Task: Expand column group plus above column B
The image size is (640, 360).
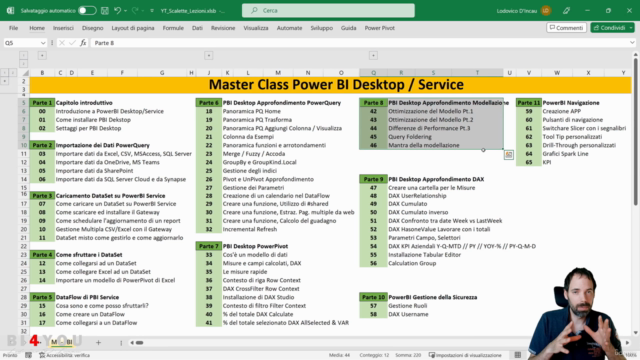Action: [42, 56]
